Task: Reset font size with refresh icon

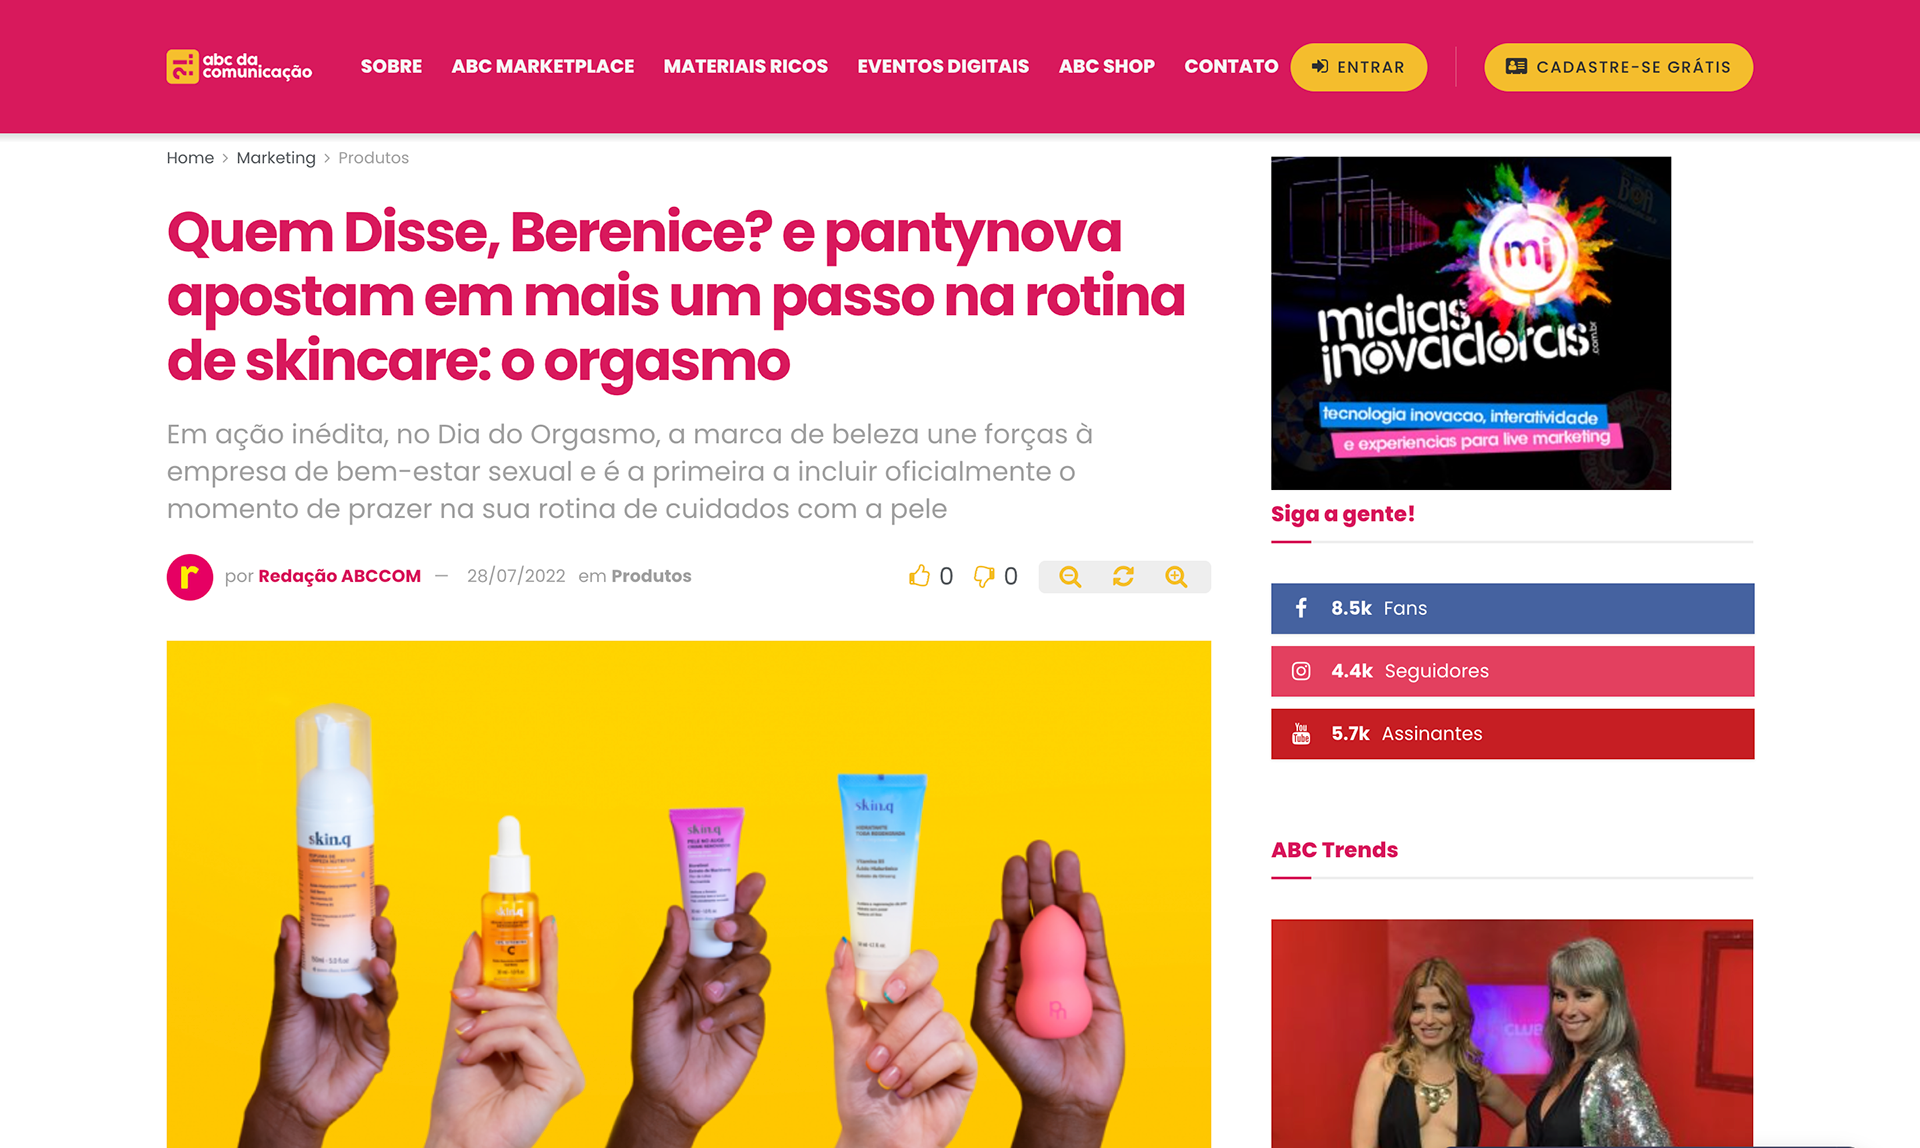Action: [1123, 577]
